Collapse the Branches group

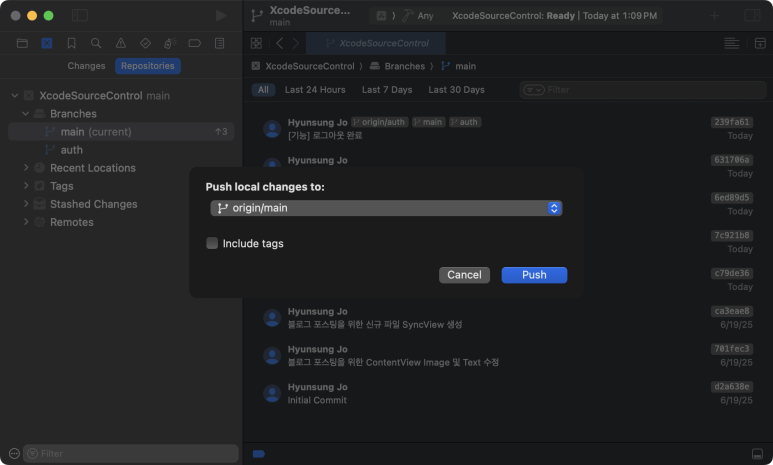(26, 114)
